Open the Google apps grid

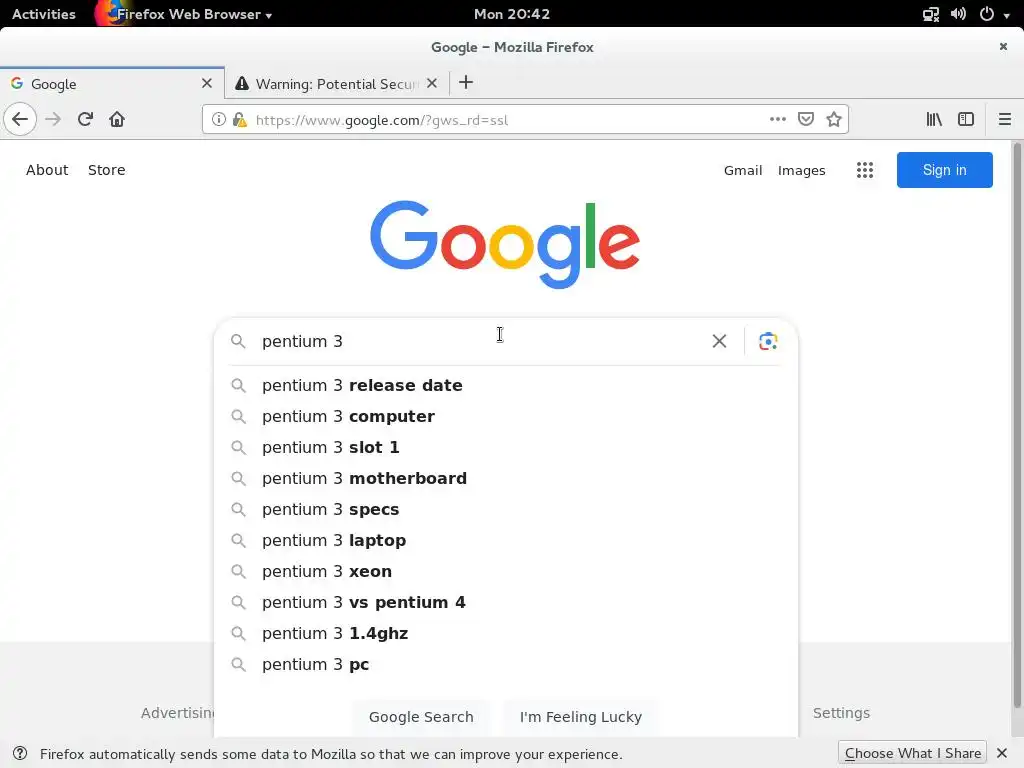pos(865,170)
